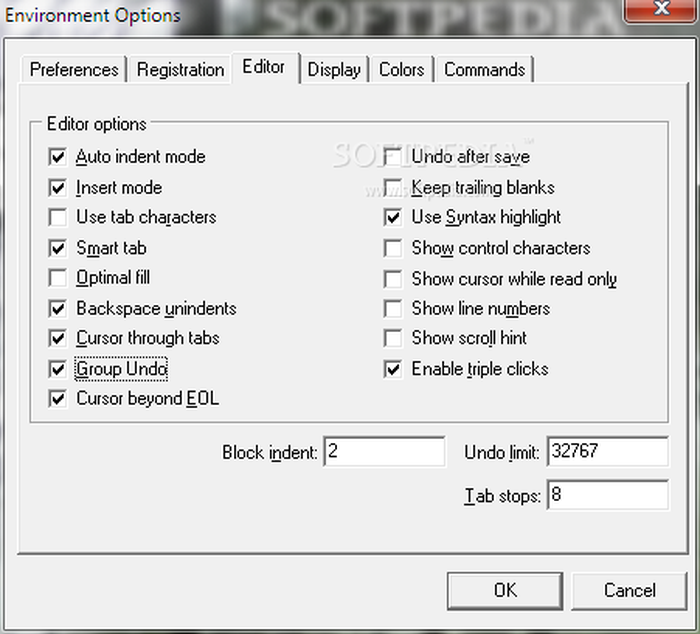The image size is (700, 634).
Task: Open the Commands tab
Action: tap(484, 70)
